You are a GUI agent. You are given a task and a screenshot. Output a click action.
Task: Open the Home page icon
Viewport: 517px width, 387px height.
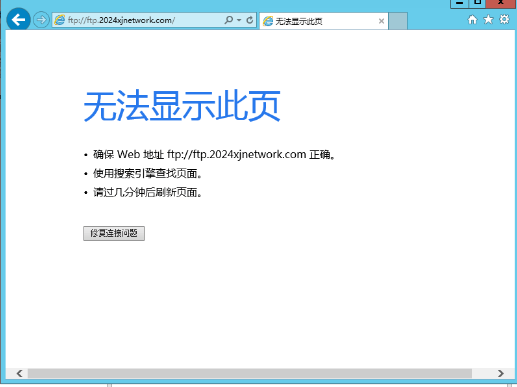coord(472,20)
